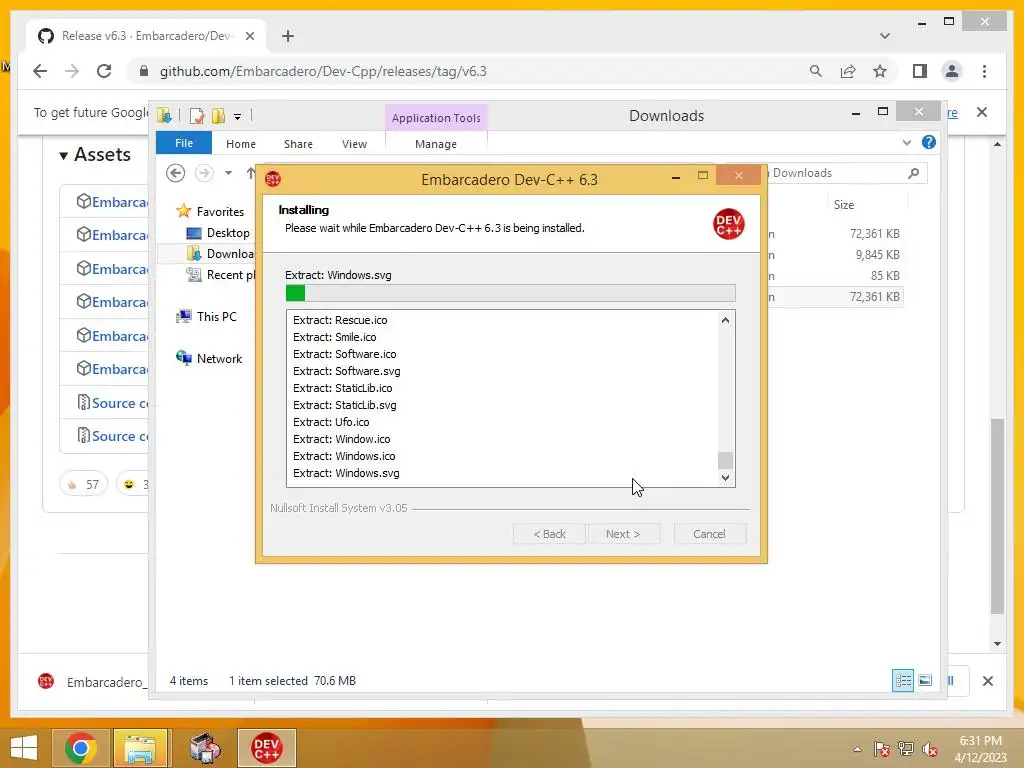Open the Chrome tab search chevron
The width and height of the screenshot is (1024, 768).
click(884, 36)
